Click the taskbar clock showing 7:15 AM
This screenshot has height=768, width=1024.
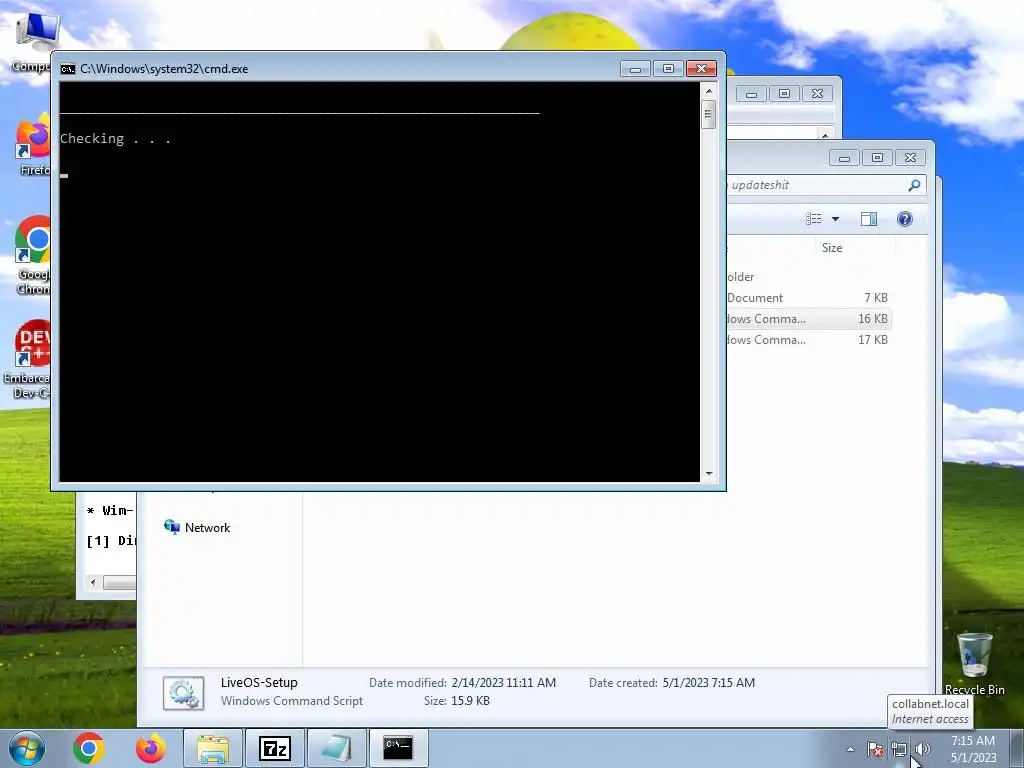(973, 749)
